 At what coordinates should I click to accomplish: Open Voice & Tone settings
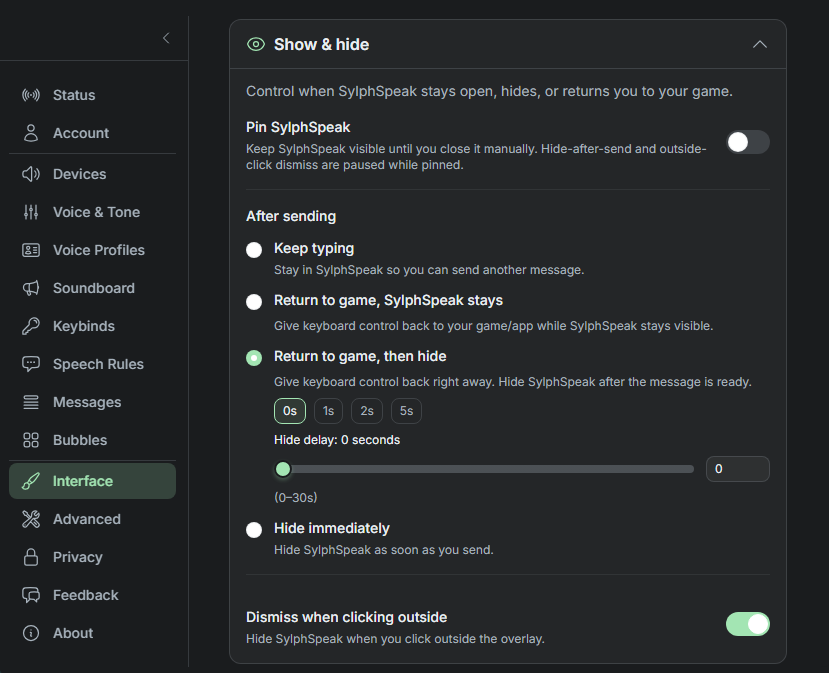pyautogui.click(x=93, y=212)
